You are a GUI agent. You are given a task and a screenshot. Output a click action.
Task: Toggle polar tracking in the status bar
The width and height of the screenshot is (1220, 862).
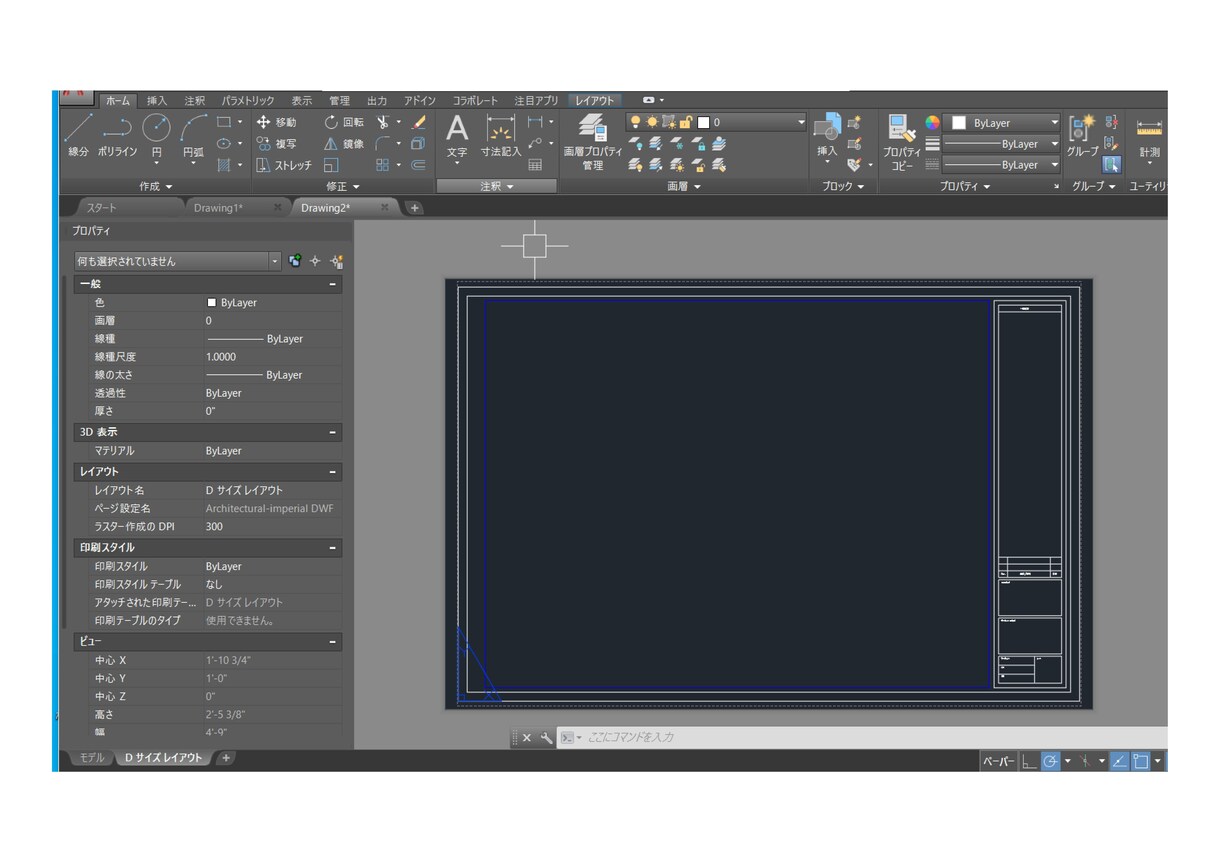tap(1050, 762)
